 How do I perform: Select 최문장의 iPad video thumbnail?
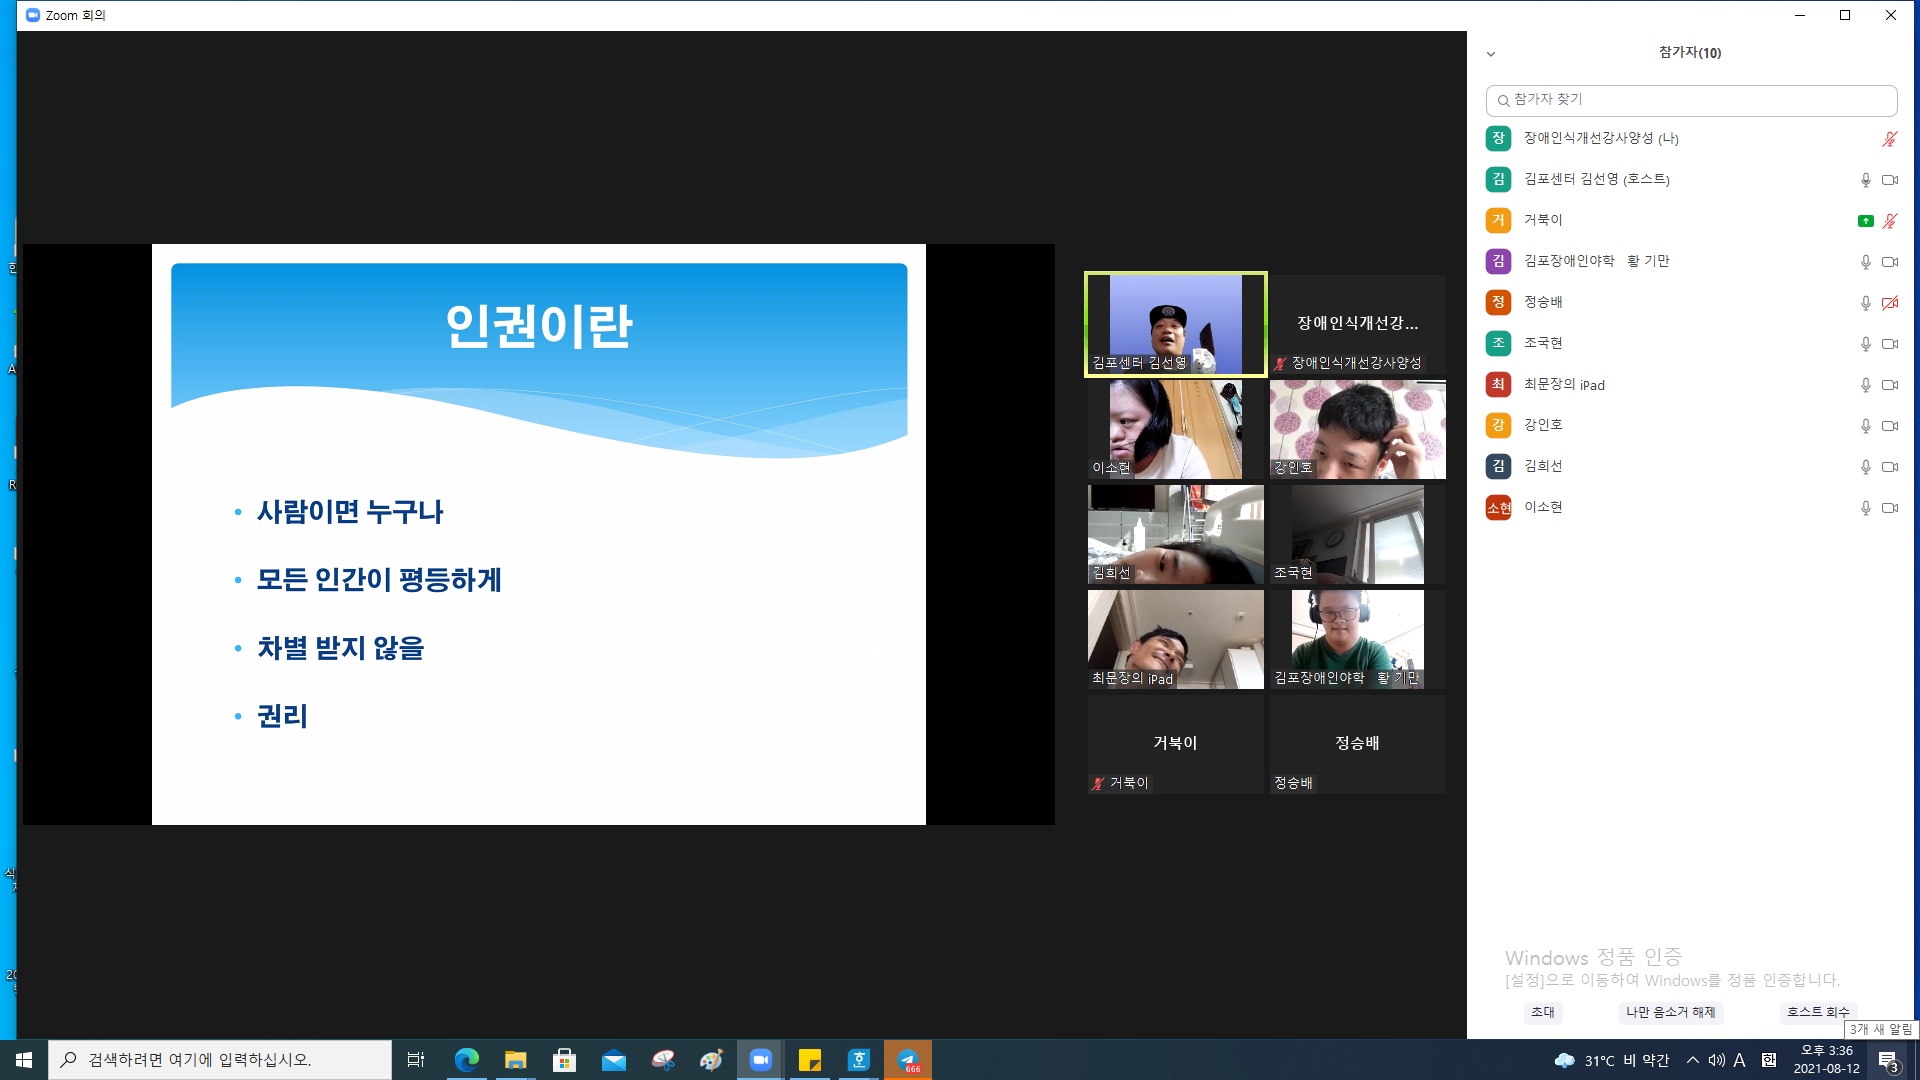[1175, 639]
